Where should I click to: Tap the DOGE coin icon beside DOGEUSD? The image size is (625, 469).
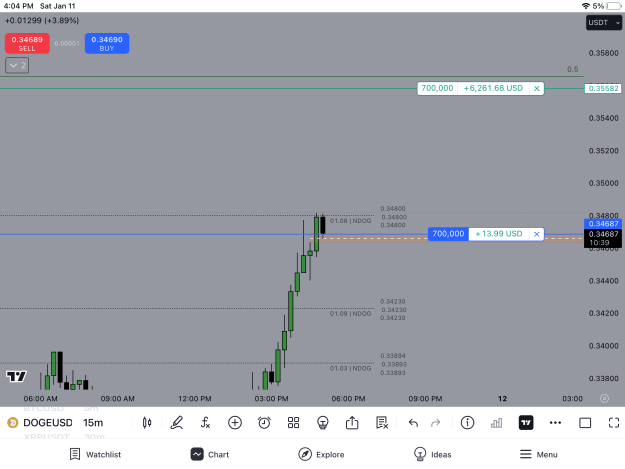(13, 423)
